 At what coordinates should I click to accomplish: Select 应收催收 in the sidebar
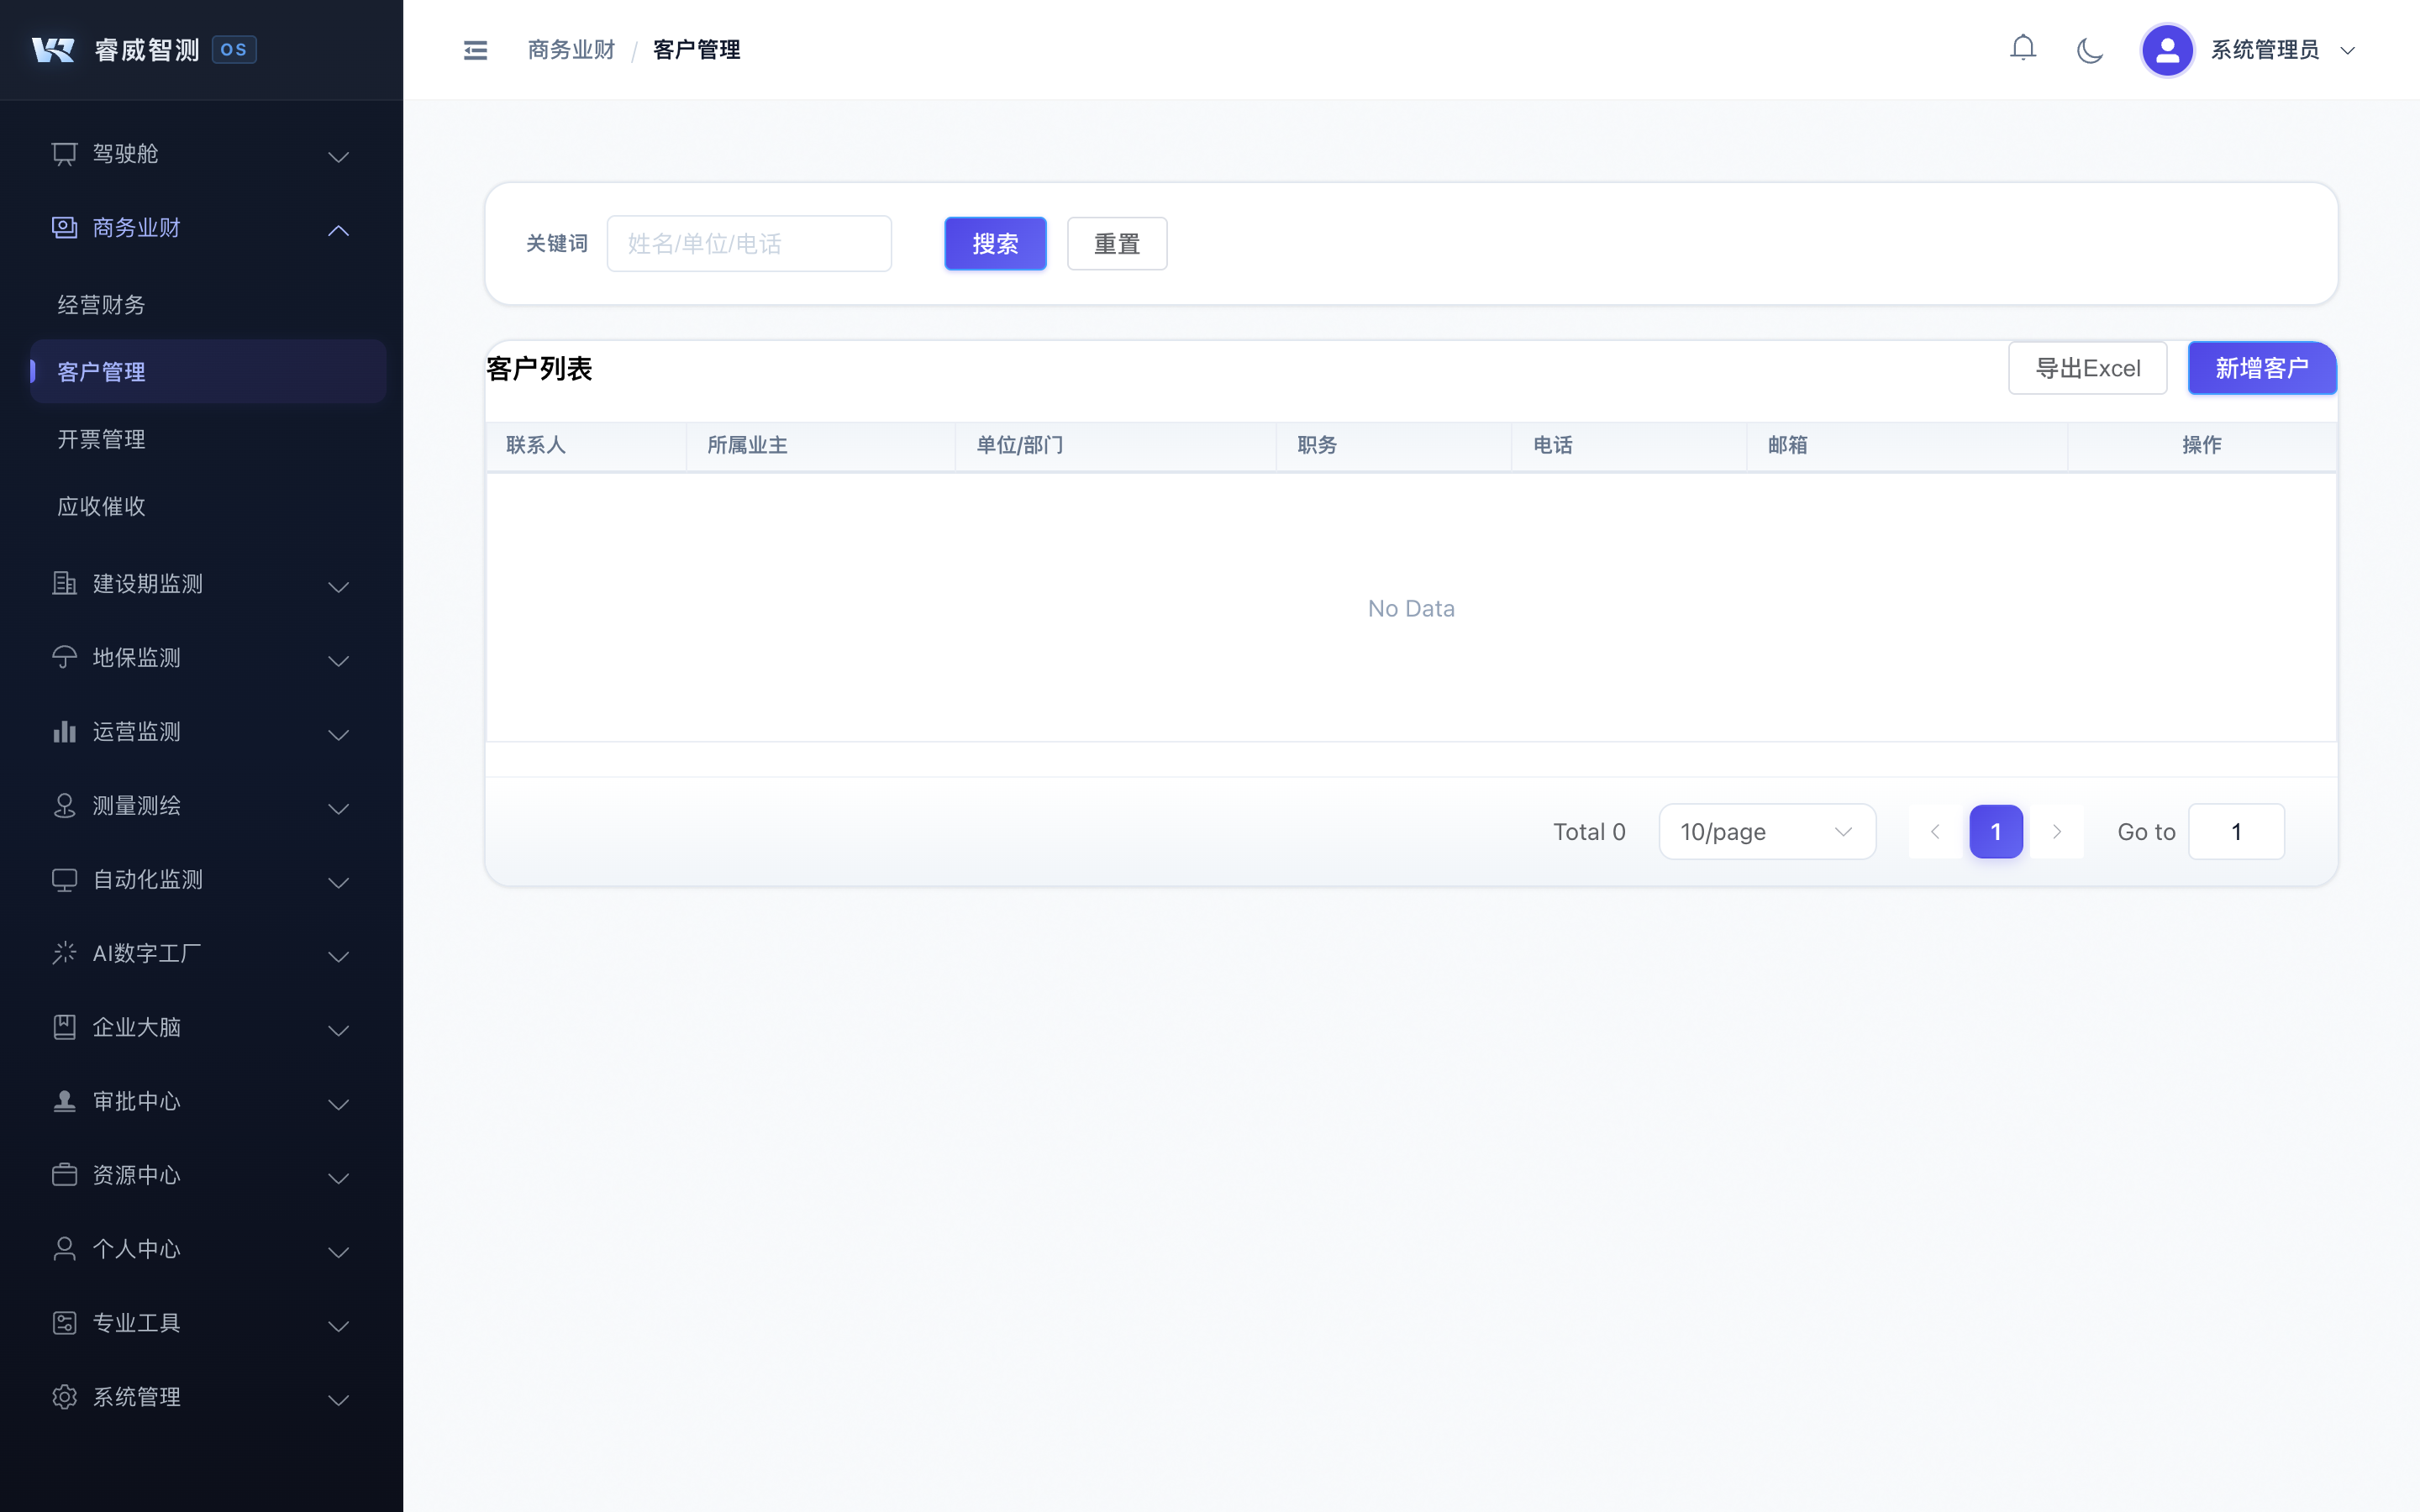pos(102,506)
